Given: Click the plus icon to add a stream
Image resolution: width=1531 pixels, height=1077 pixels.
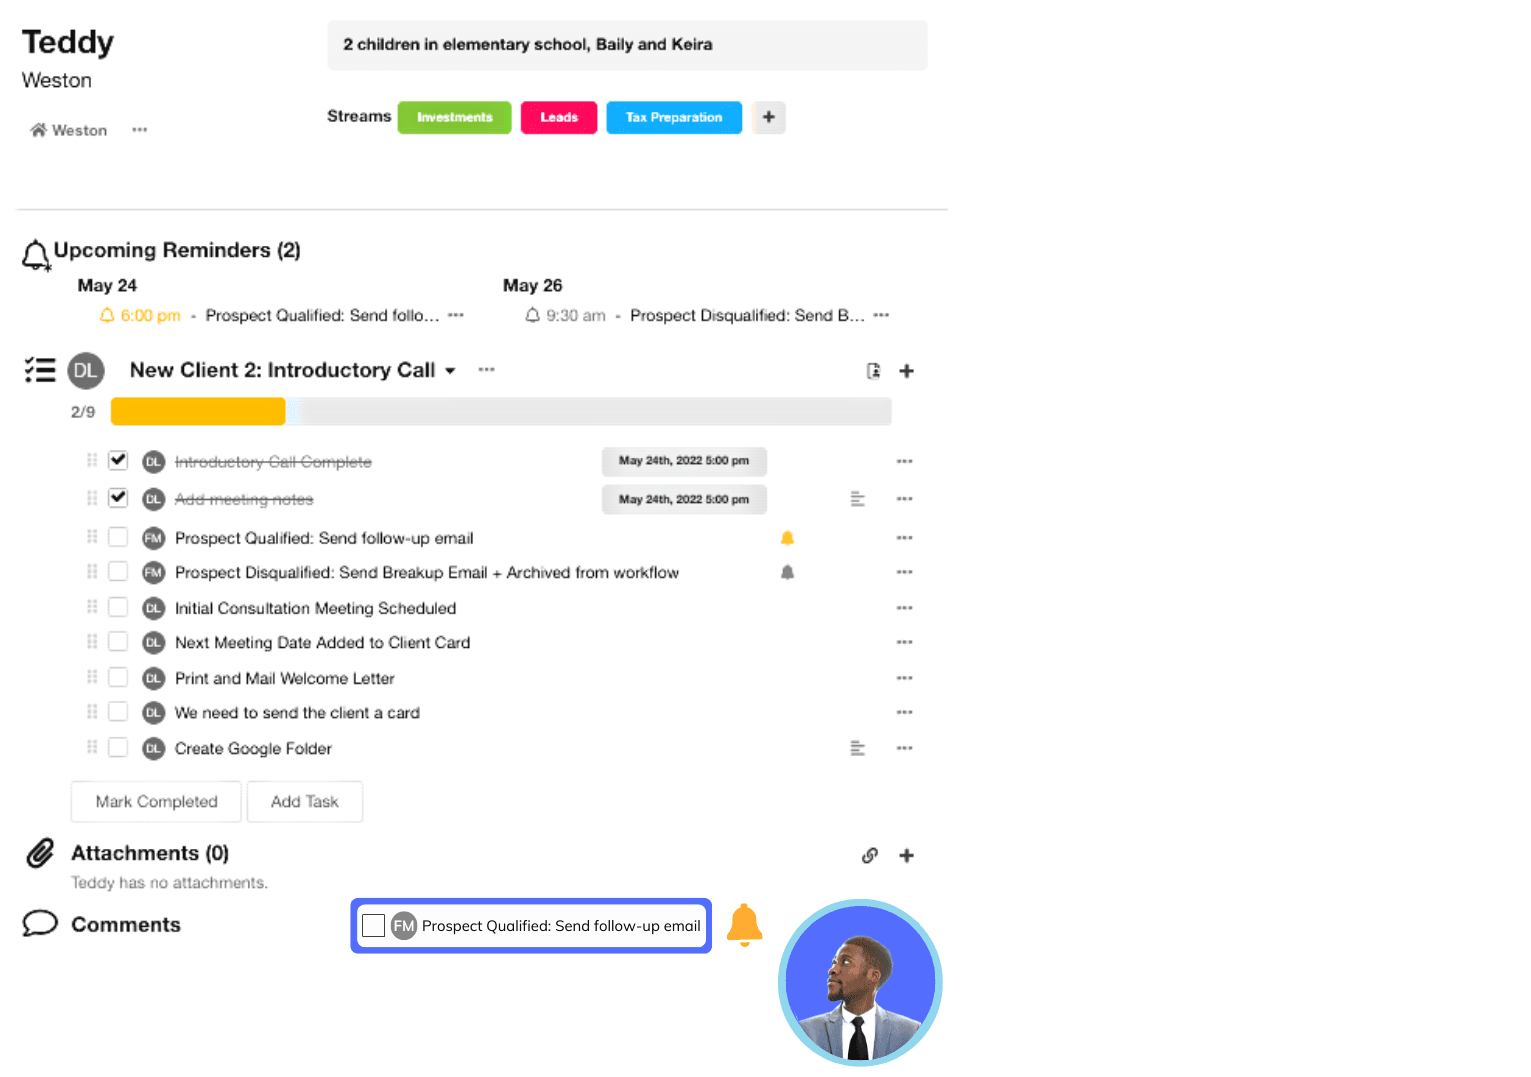Looking at the screenshot, I should click(x=768, y=117).
